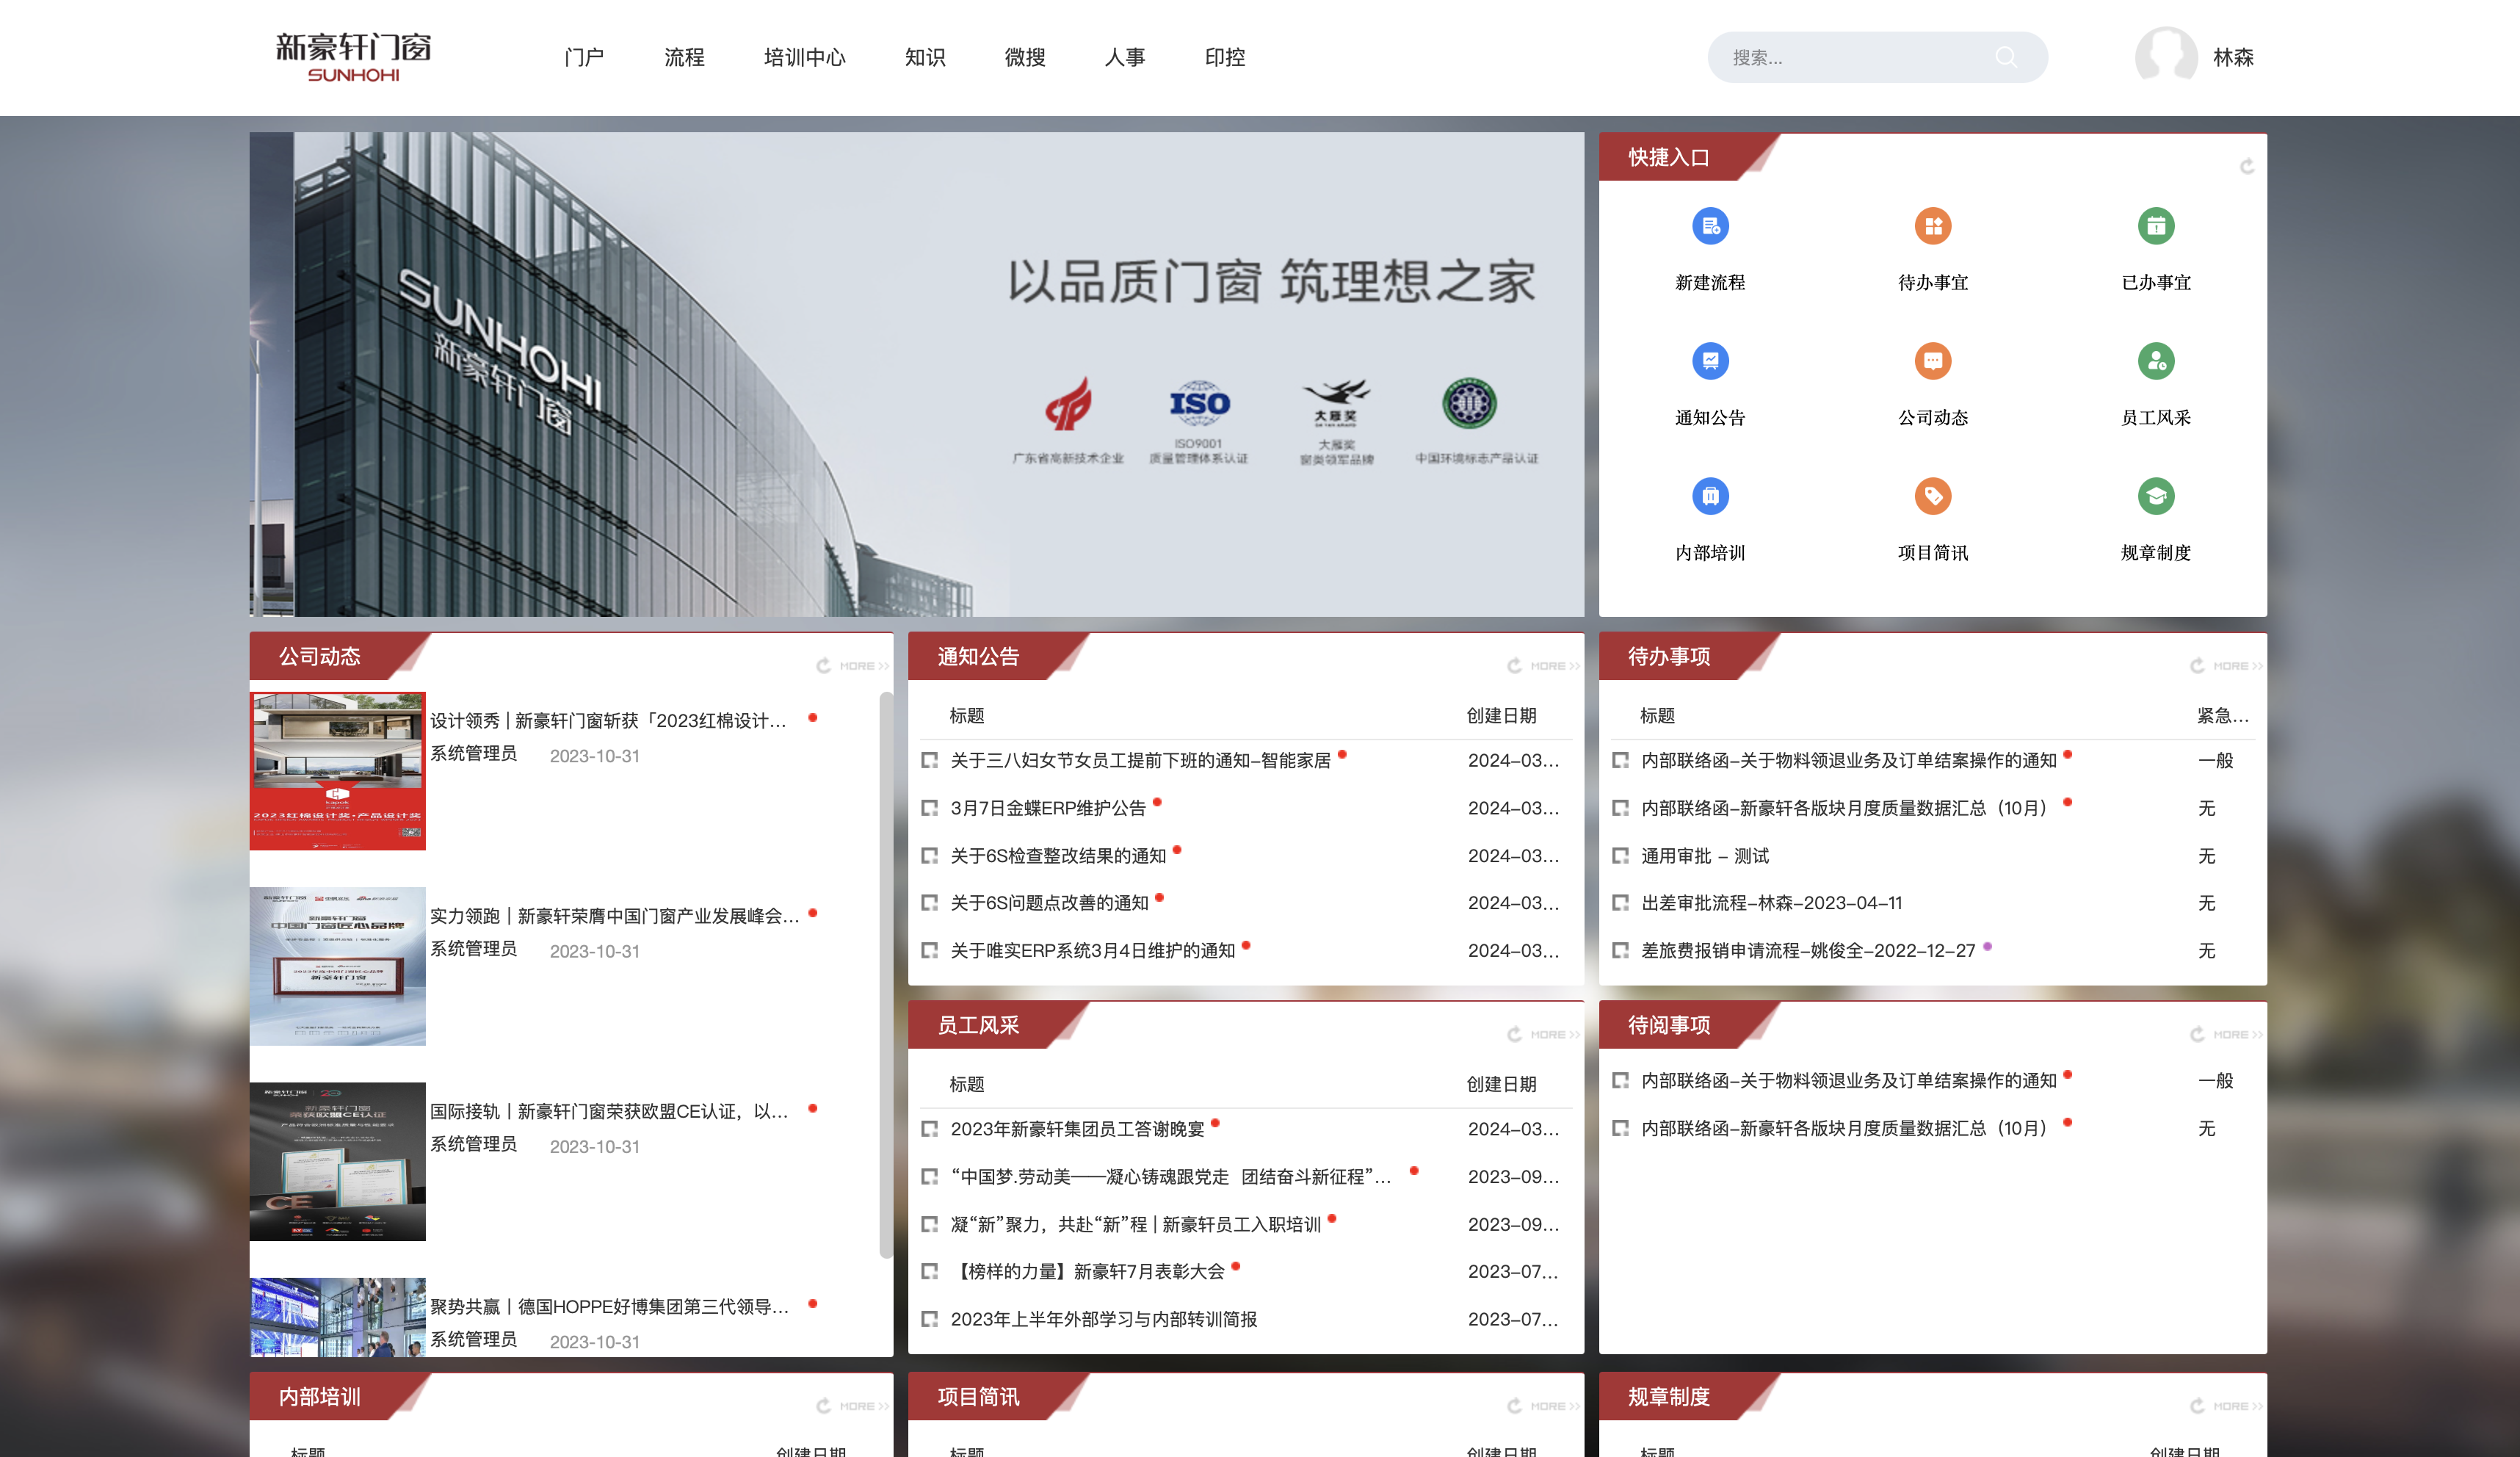Click the icon box before 2023年新豪轩集团员工答谢晚宴

click(929, 1129)
